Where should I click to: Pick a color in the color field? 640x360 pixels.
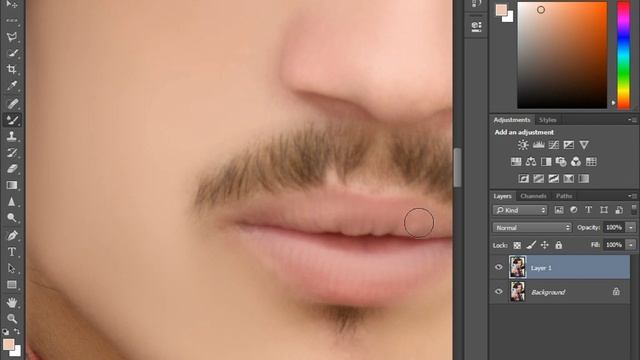coord(562,55)
